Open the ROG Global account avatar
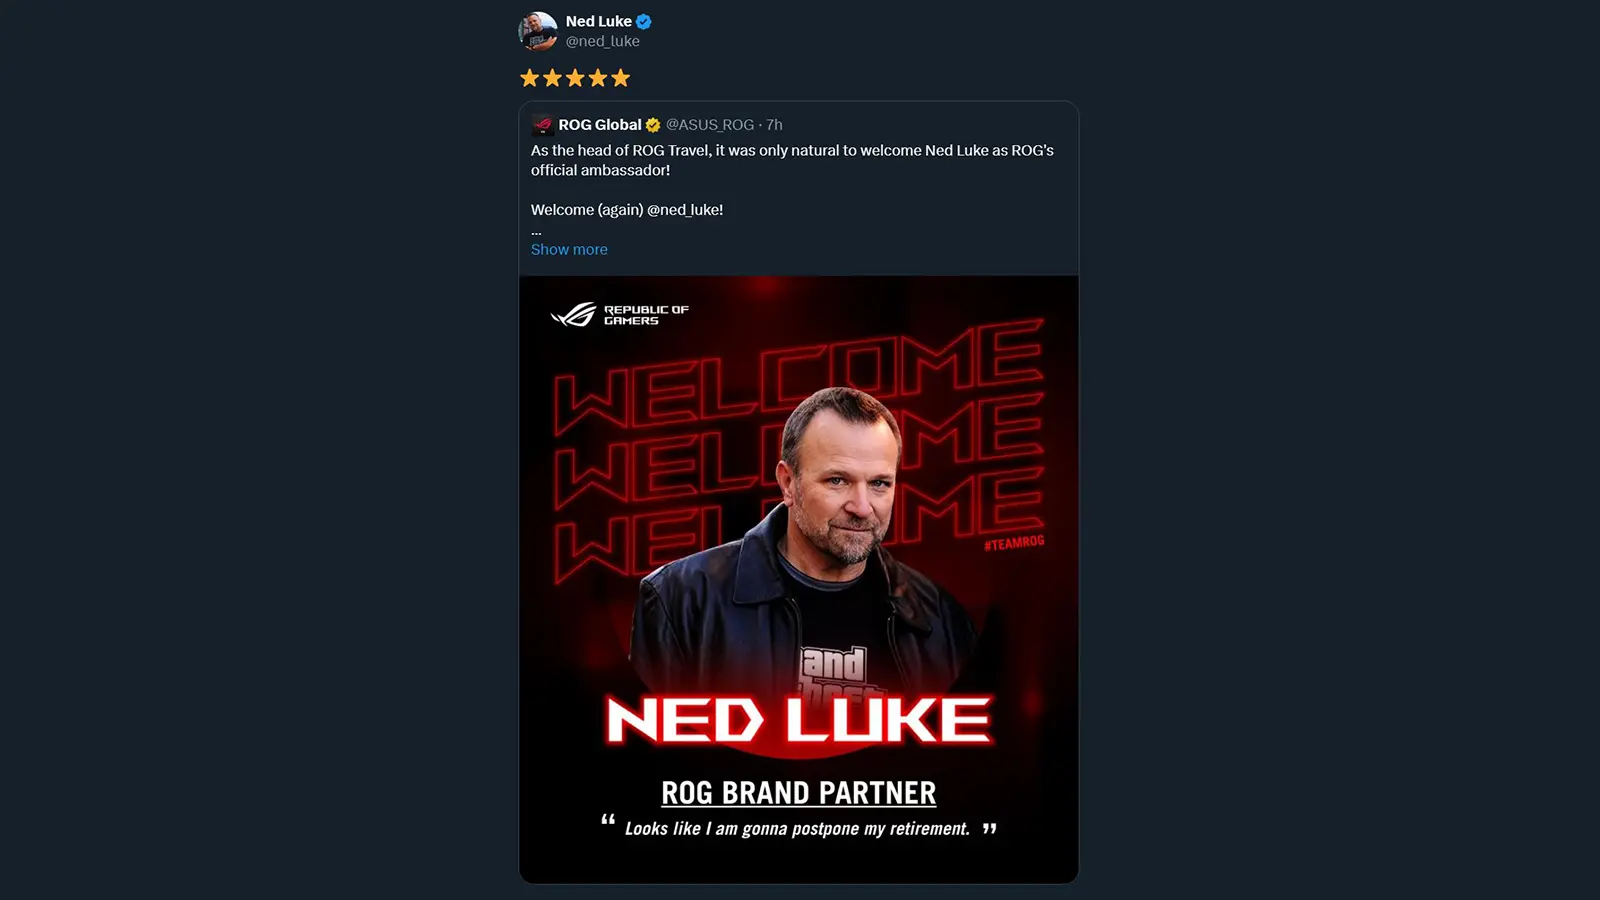 coord(543,125)
